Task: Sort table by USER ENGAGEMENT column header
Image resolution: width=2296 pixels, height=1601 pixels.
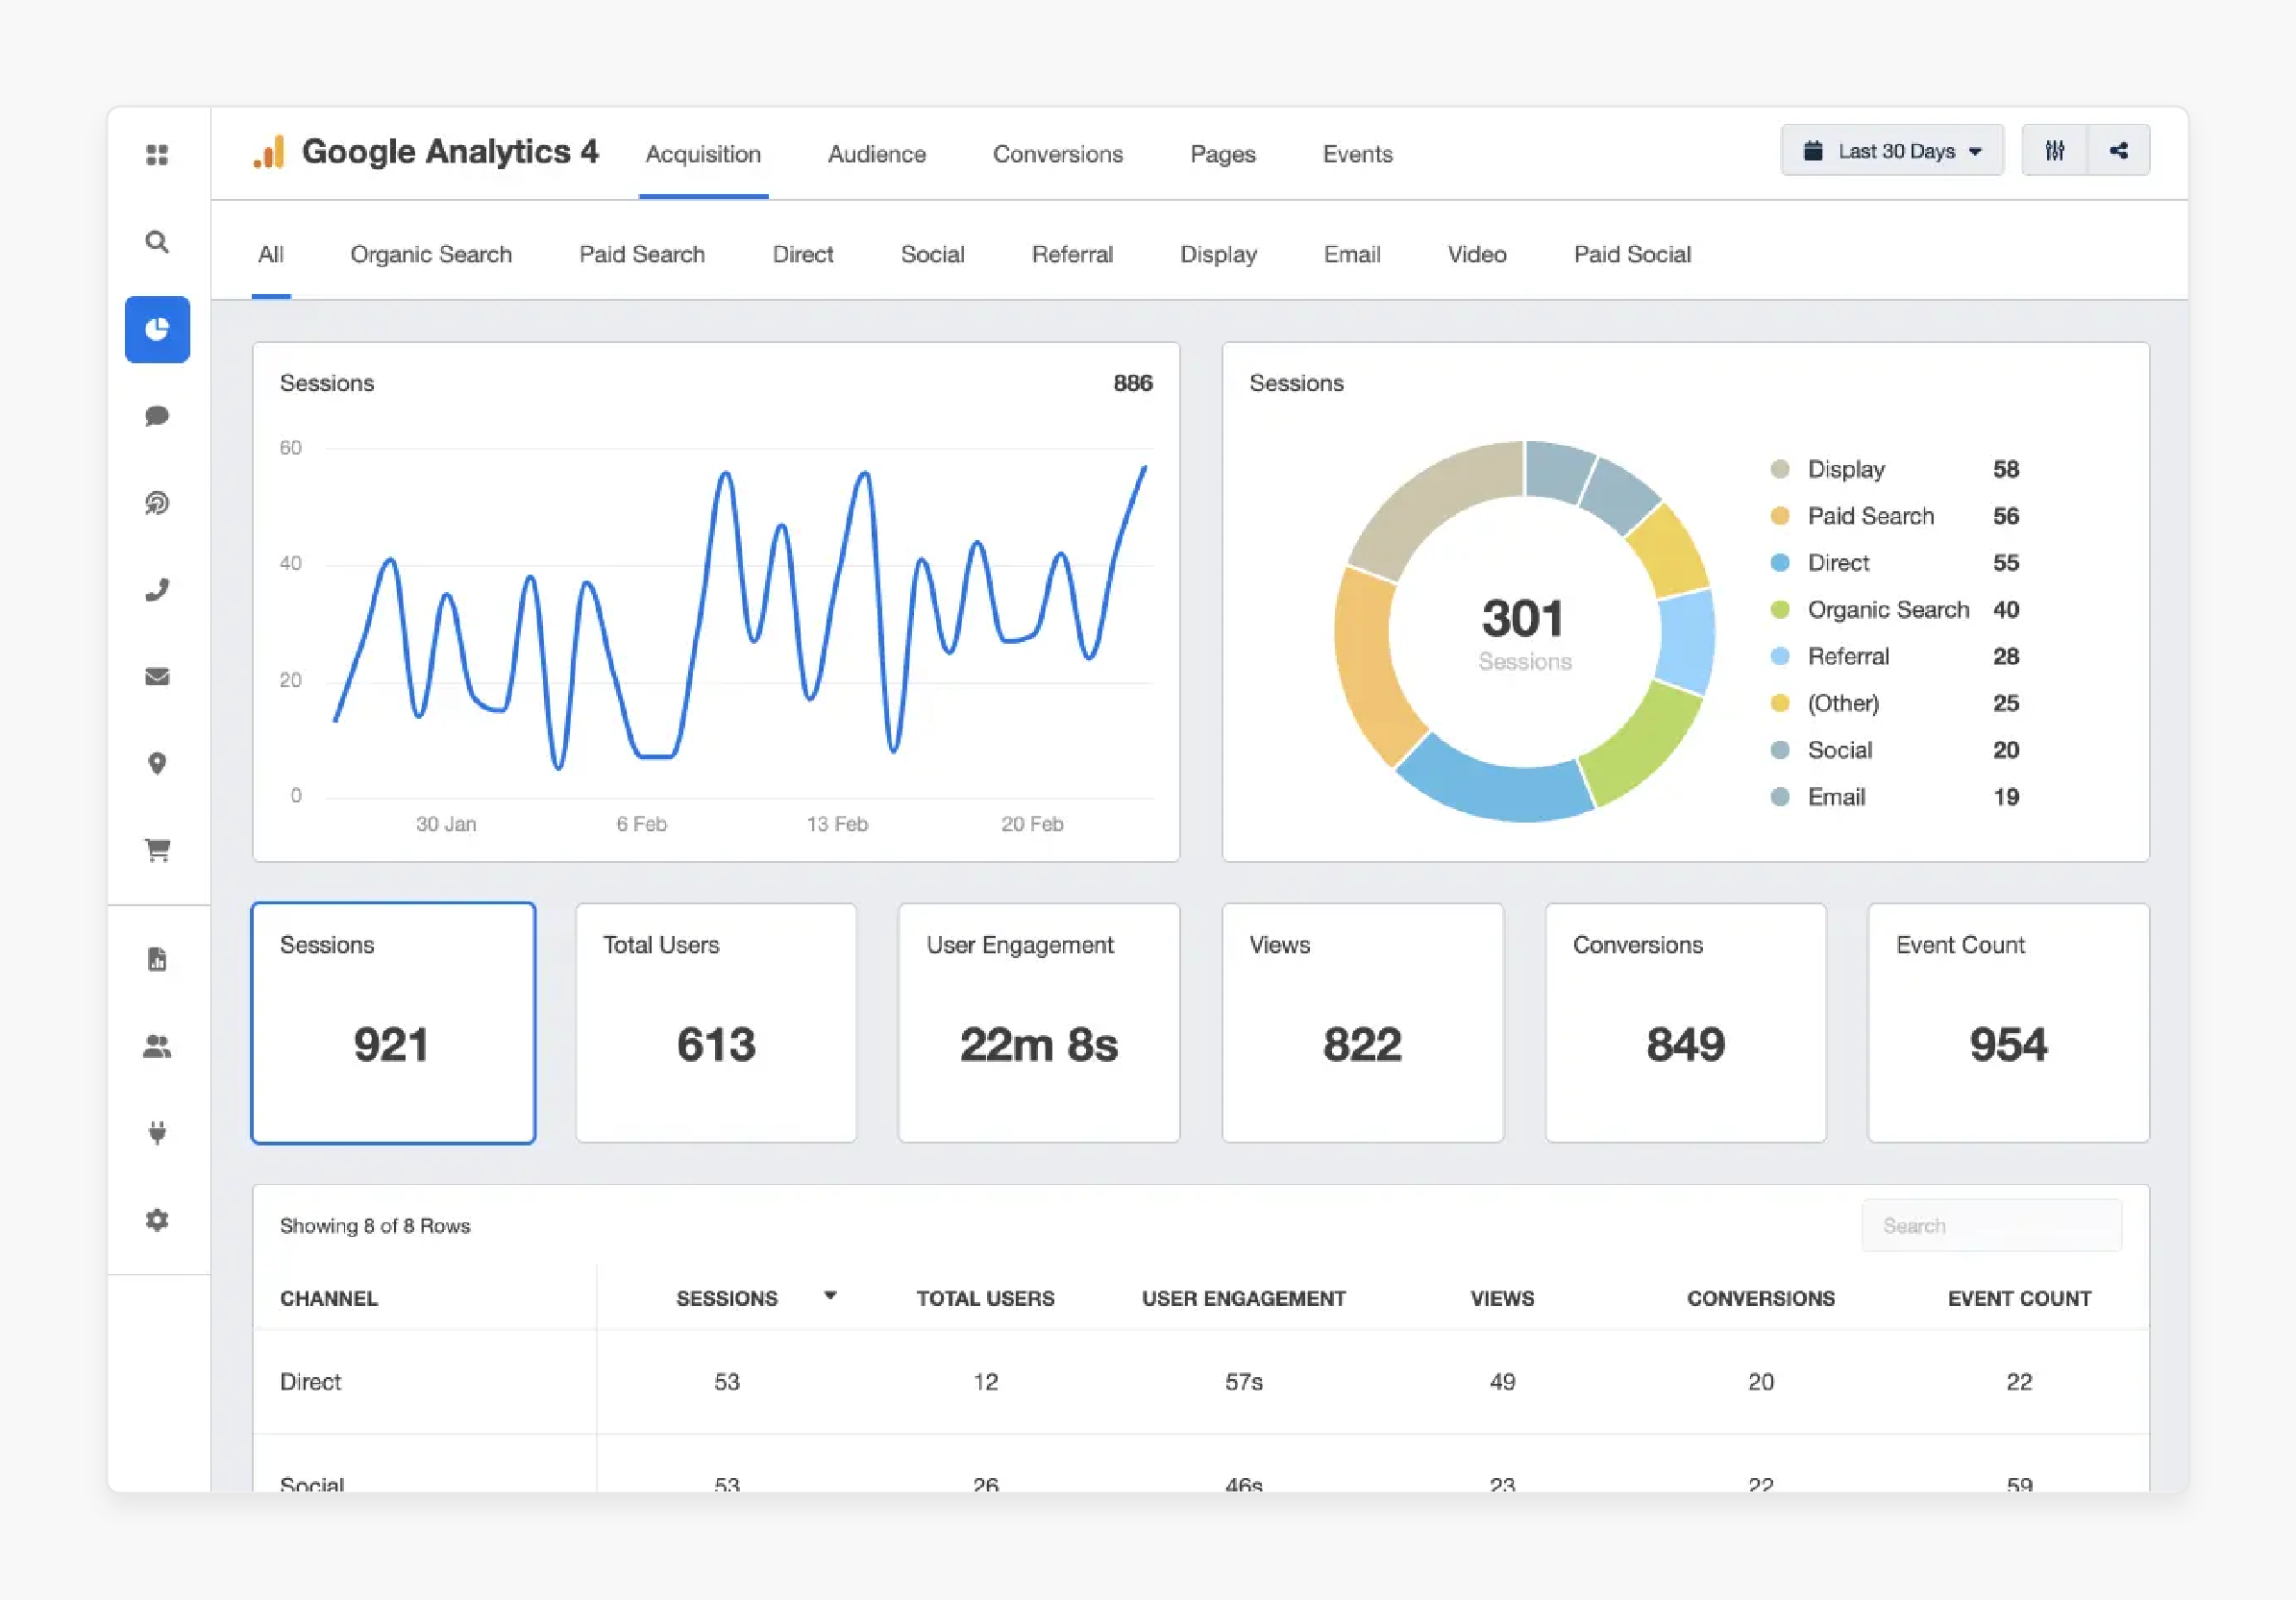Action: point(1244,1298)
